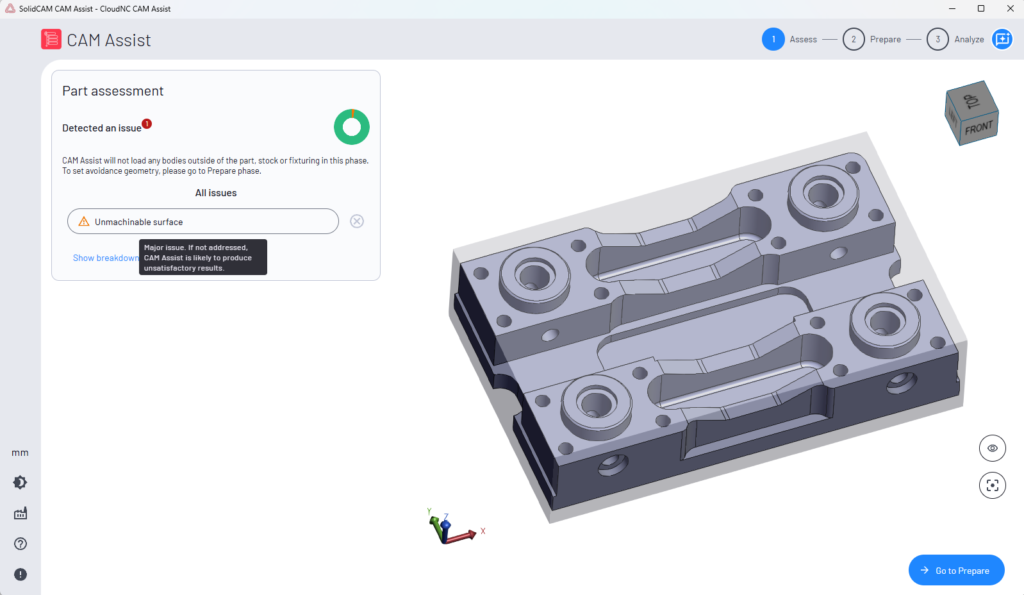The image size is (1024, 595).
Task: Go to step 2 Prepare
Action: 871,39
